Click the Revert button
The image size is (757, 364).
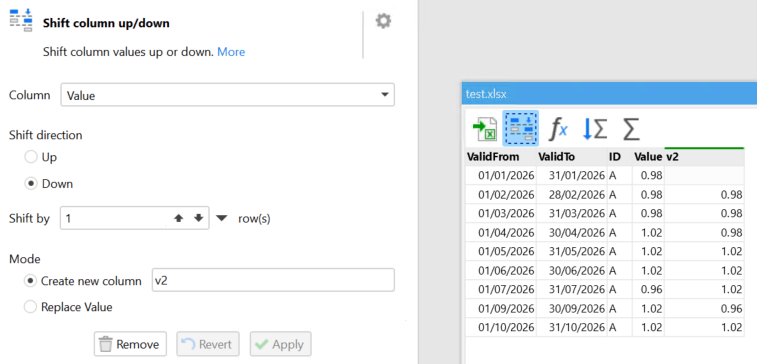[x=208, y=344]
